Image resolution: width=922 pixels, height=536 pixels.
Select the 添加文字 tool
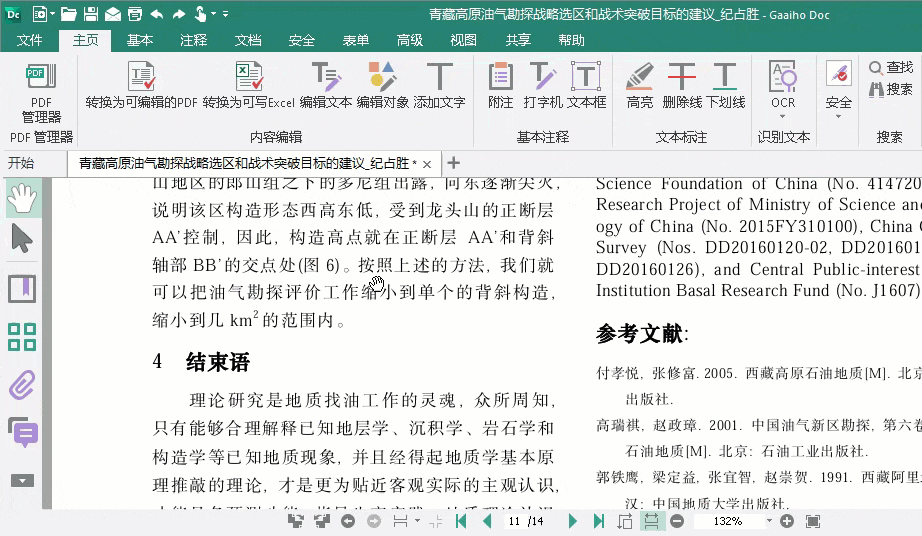pos(439,85)
